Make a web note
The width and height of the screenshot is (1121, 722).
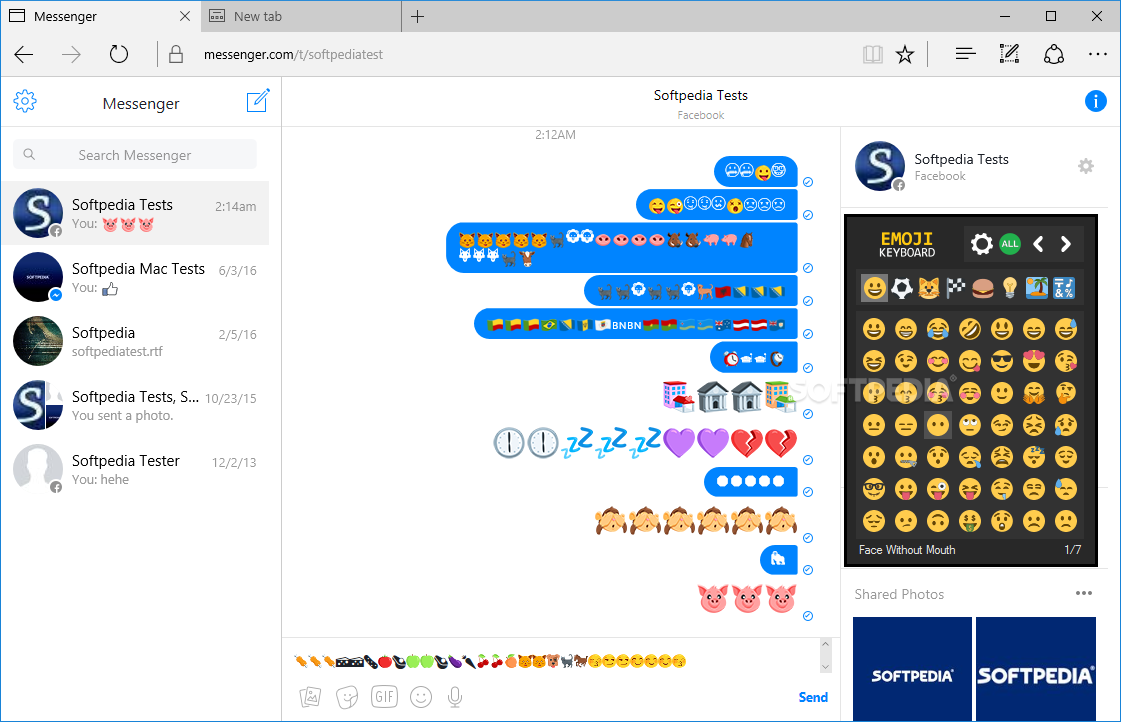(1009, 54)
